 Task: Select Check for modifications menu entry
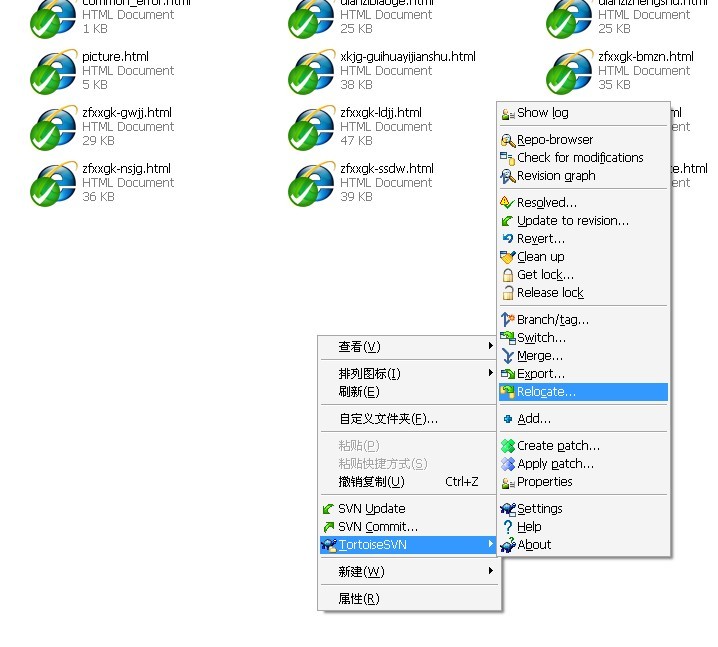click(x=583, y=158)
